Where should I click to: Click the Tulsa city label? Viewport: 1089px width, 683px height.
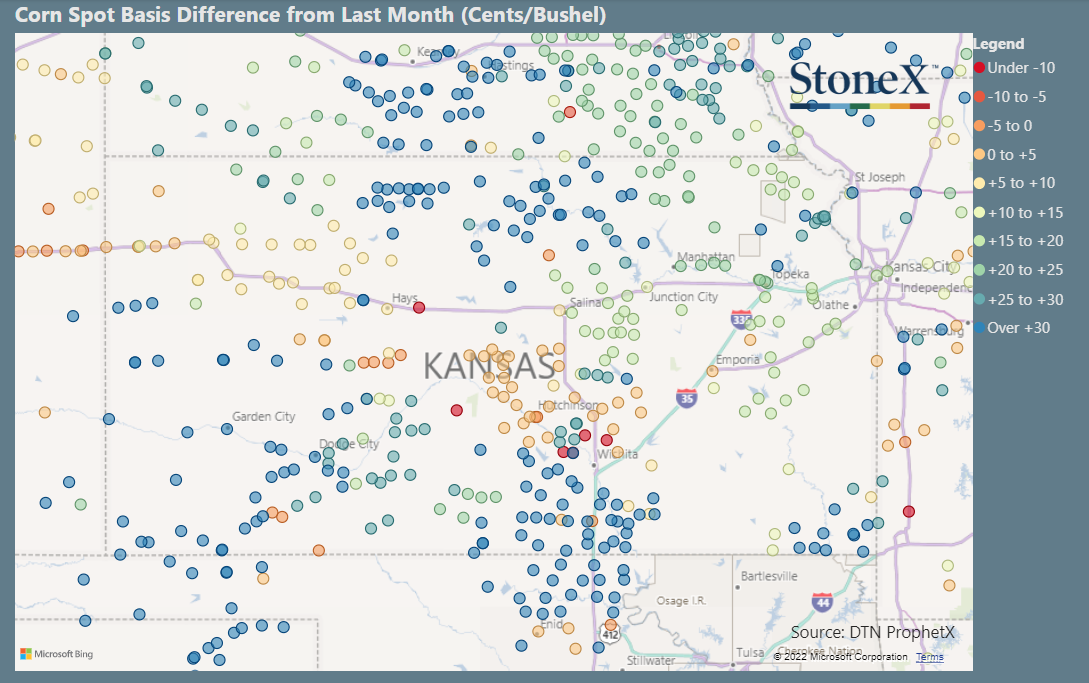[x=750, y=652]
